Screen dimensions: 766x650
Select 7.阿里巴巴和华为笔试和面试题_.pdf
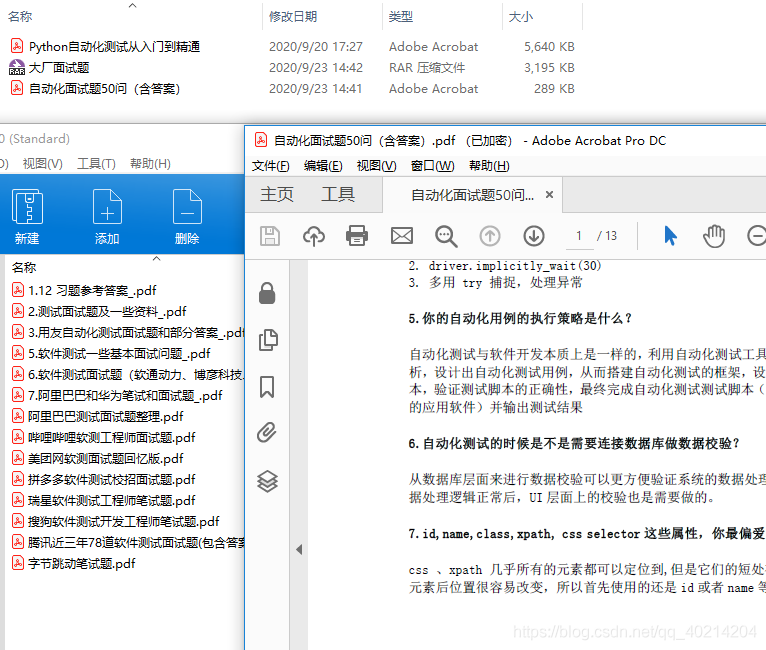(125, 396)
